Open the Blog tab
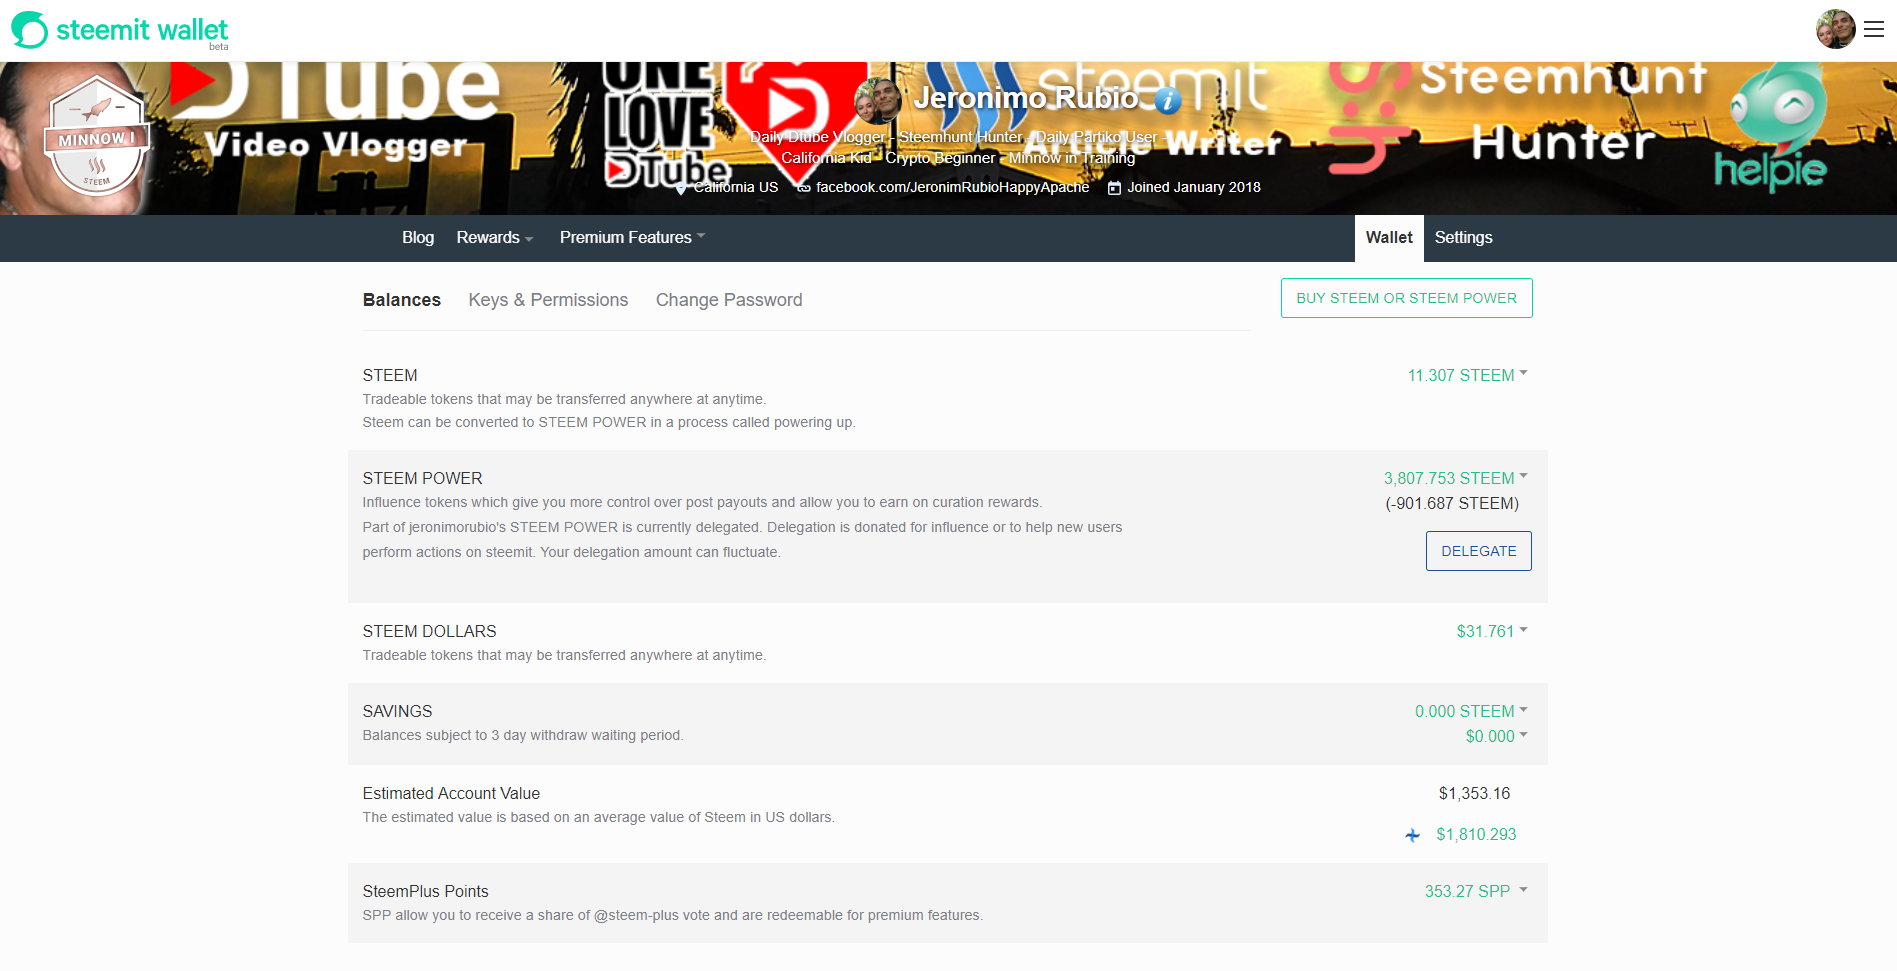Screen dimensions: 1897x971 click(418, 238)
